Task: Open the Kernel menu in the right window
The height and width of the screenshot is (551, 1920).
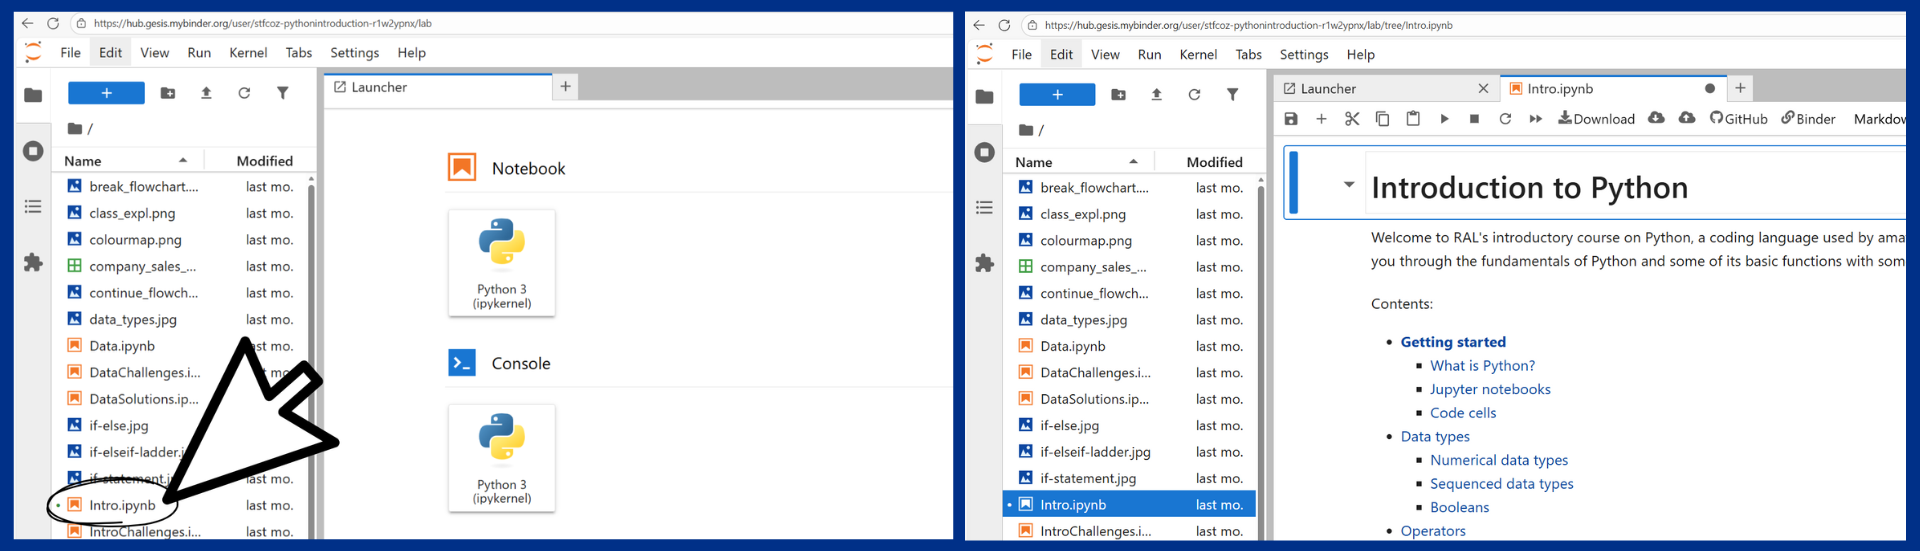Action: [x=1198, y=55]
